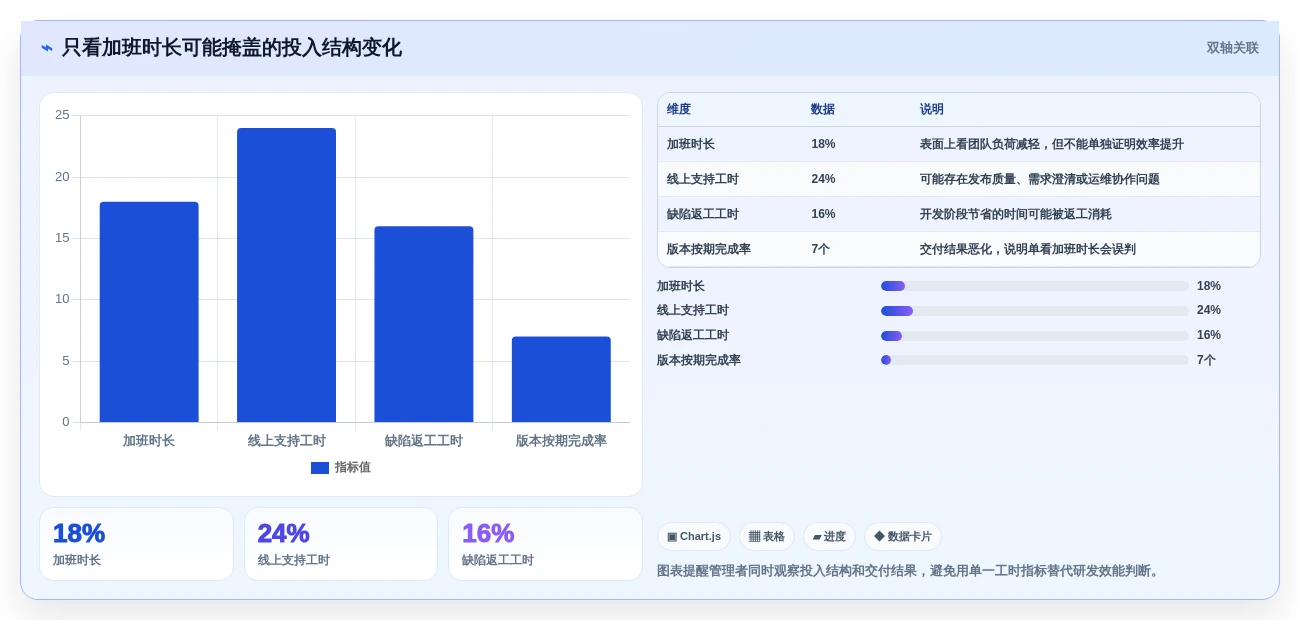Click the 18% cell in the table
The width and height of the screenshot is (1300, 620).
pos(823,144)
